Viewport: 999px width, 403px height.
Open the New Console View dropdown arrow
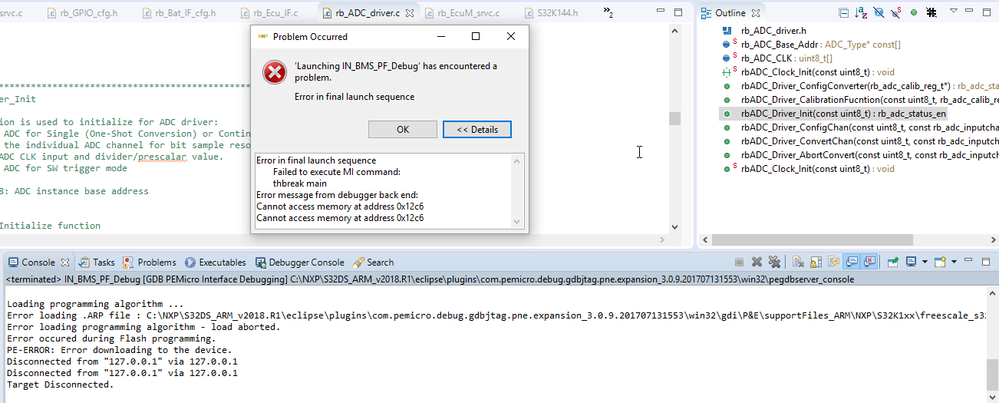click(x=954, y=262)
